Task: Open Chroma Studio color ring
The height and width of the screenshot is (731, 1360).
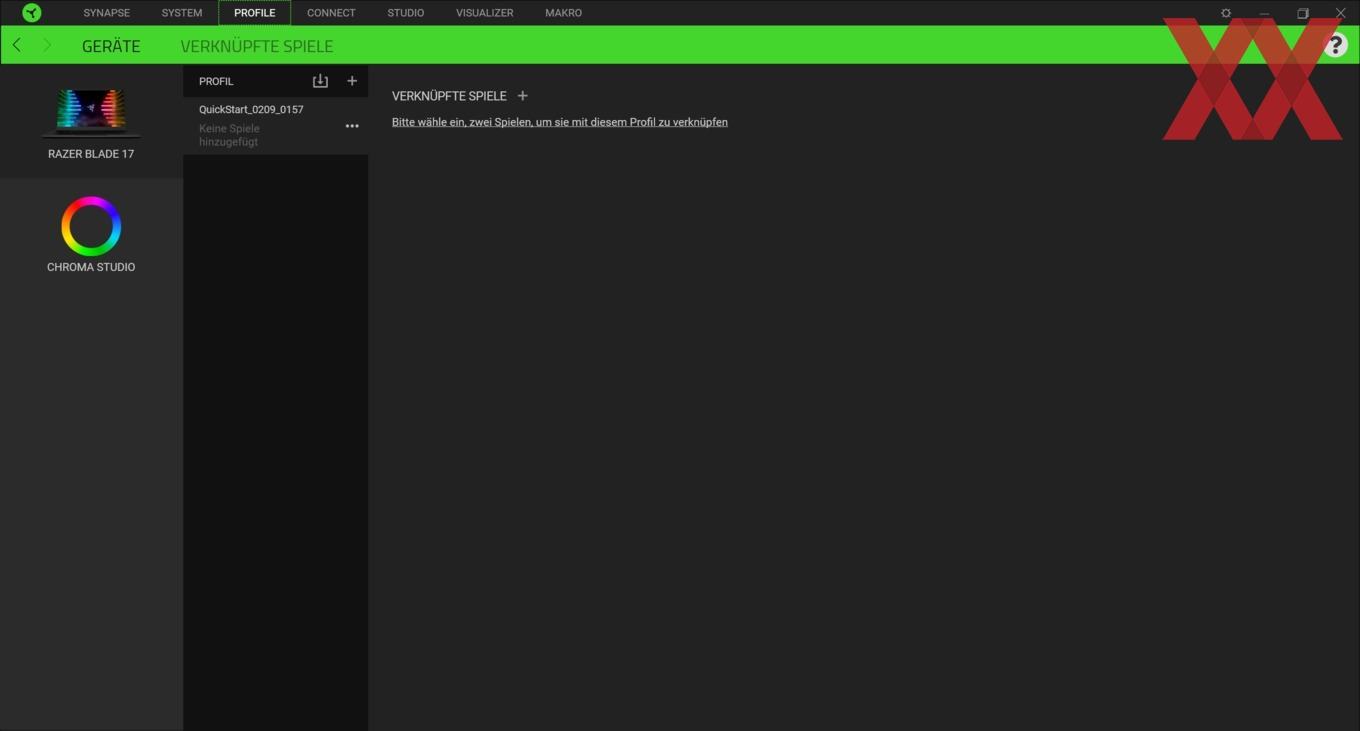Action: pos(91,227)
